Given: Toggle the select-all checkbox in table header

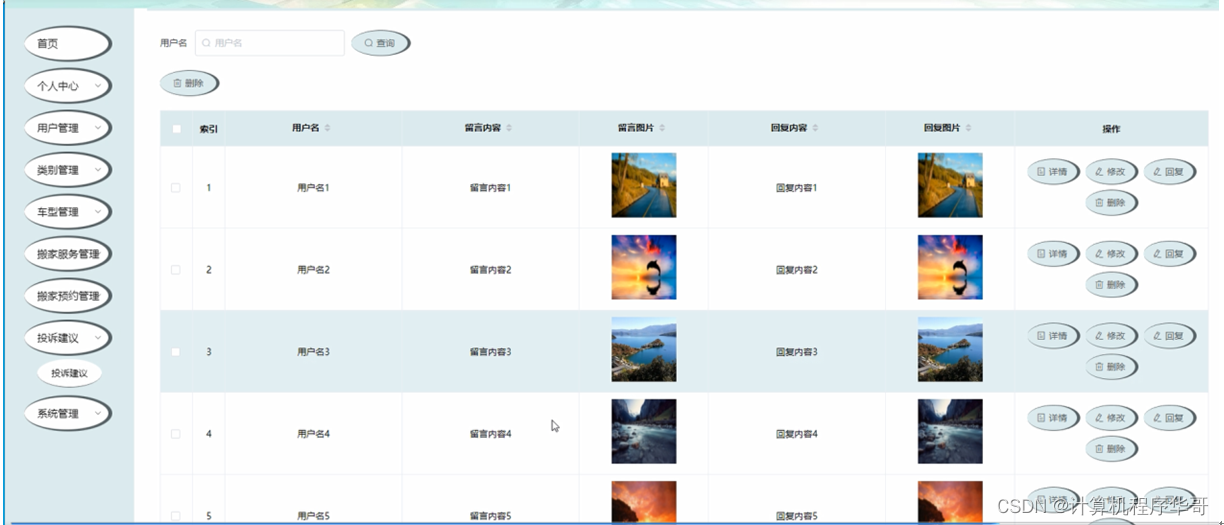Looking at the screenshot, I should 177,129.
